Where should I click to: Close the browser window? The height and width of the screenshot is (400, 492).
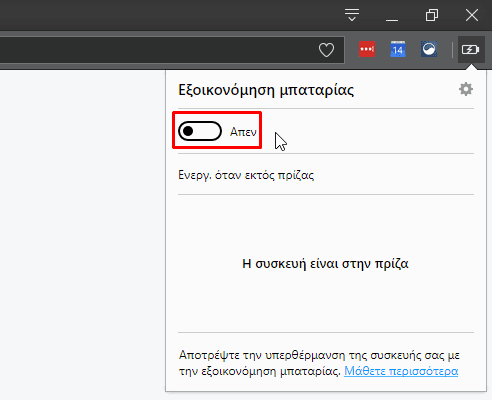tap(472, 15)
